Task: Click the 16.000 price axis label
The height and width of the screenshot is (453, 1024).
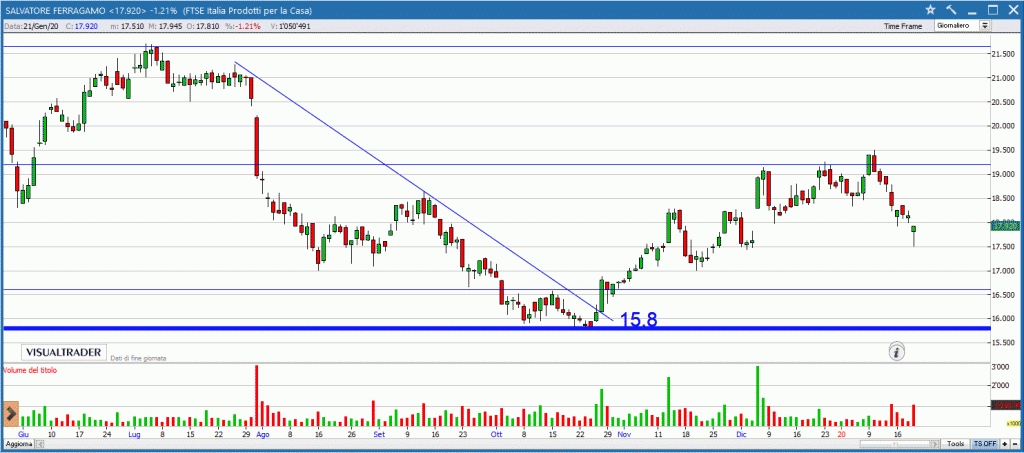Action: pos(1004,319)
